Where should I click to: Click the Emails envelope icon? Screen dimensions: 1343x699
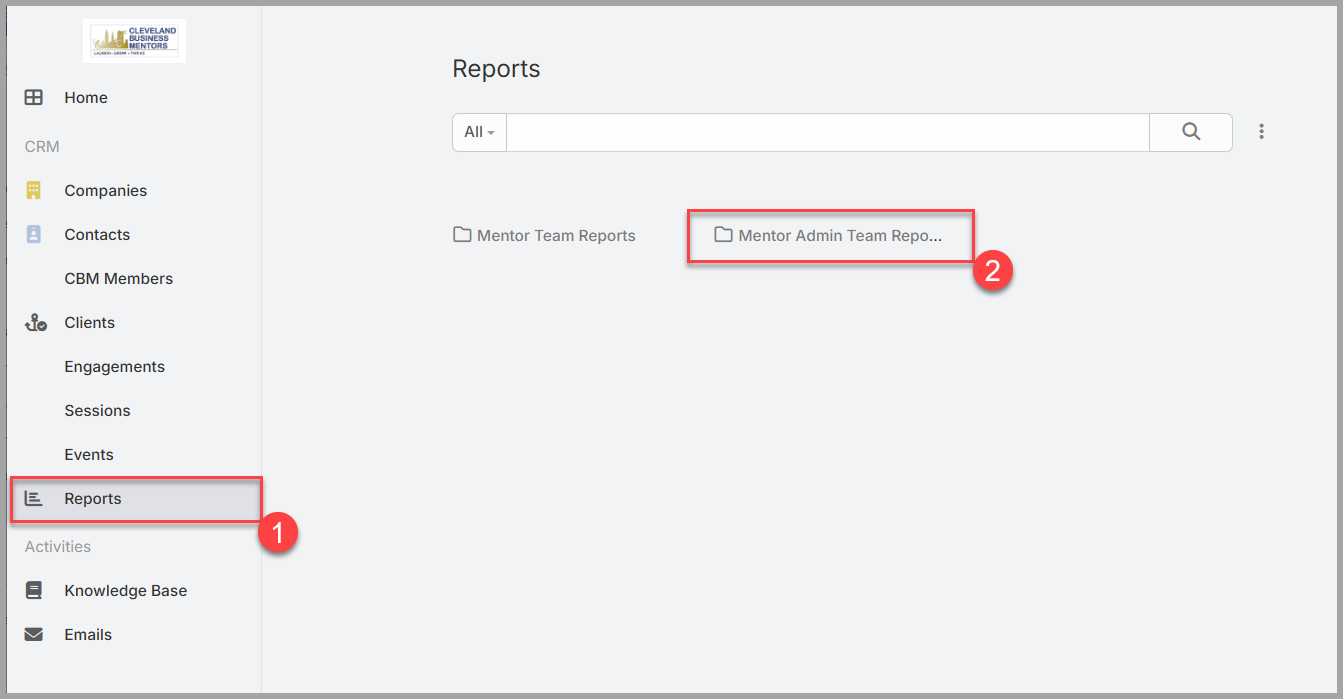tap(34, 634)
